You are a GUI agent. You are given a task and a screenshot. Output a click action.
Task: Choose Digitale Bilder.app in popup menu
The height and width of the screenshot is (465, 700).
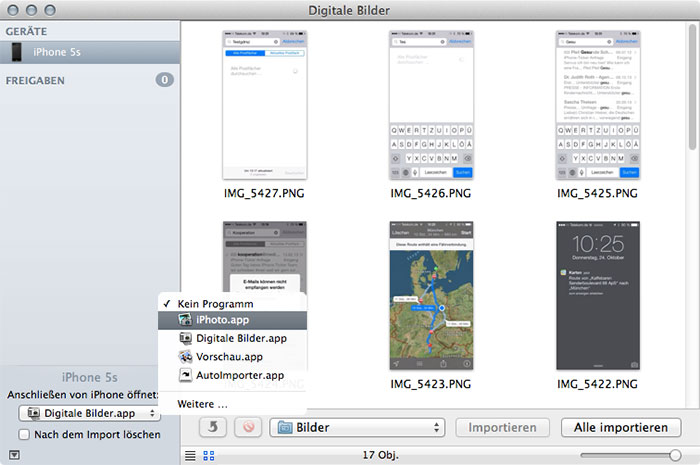pos(232,338)
